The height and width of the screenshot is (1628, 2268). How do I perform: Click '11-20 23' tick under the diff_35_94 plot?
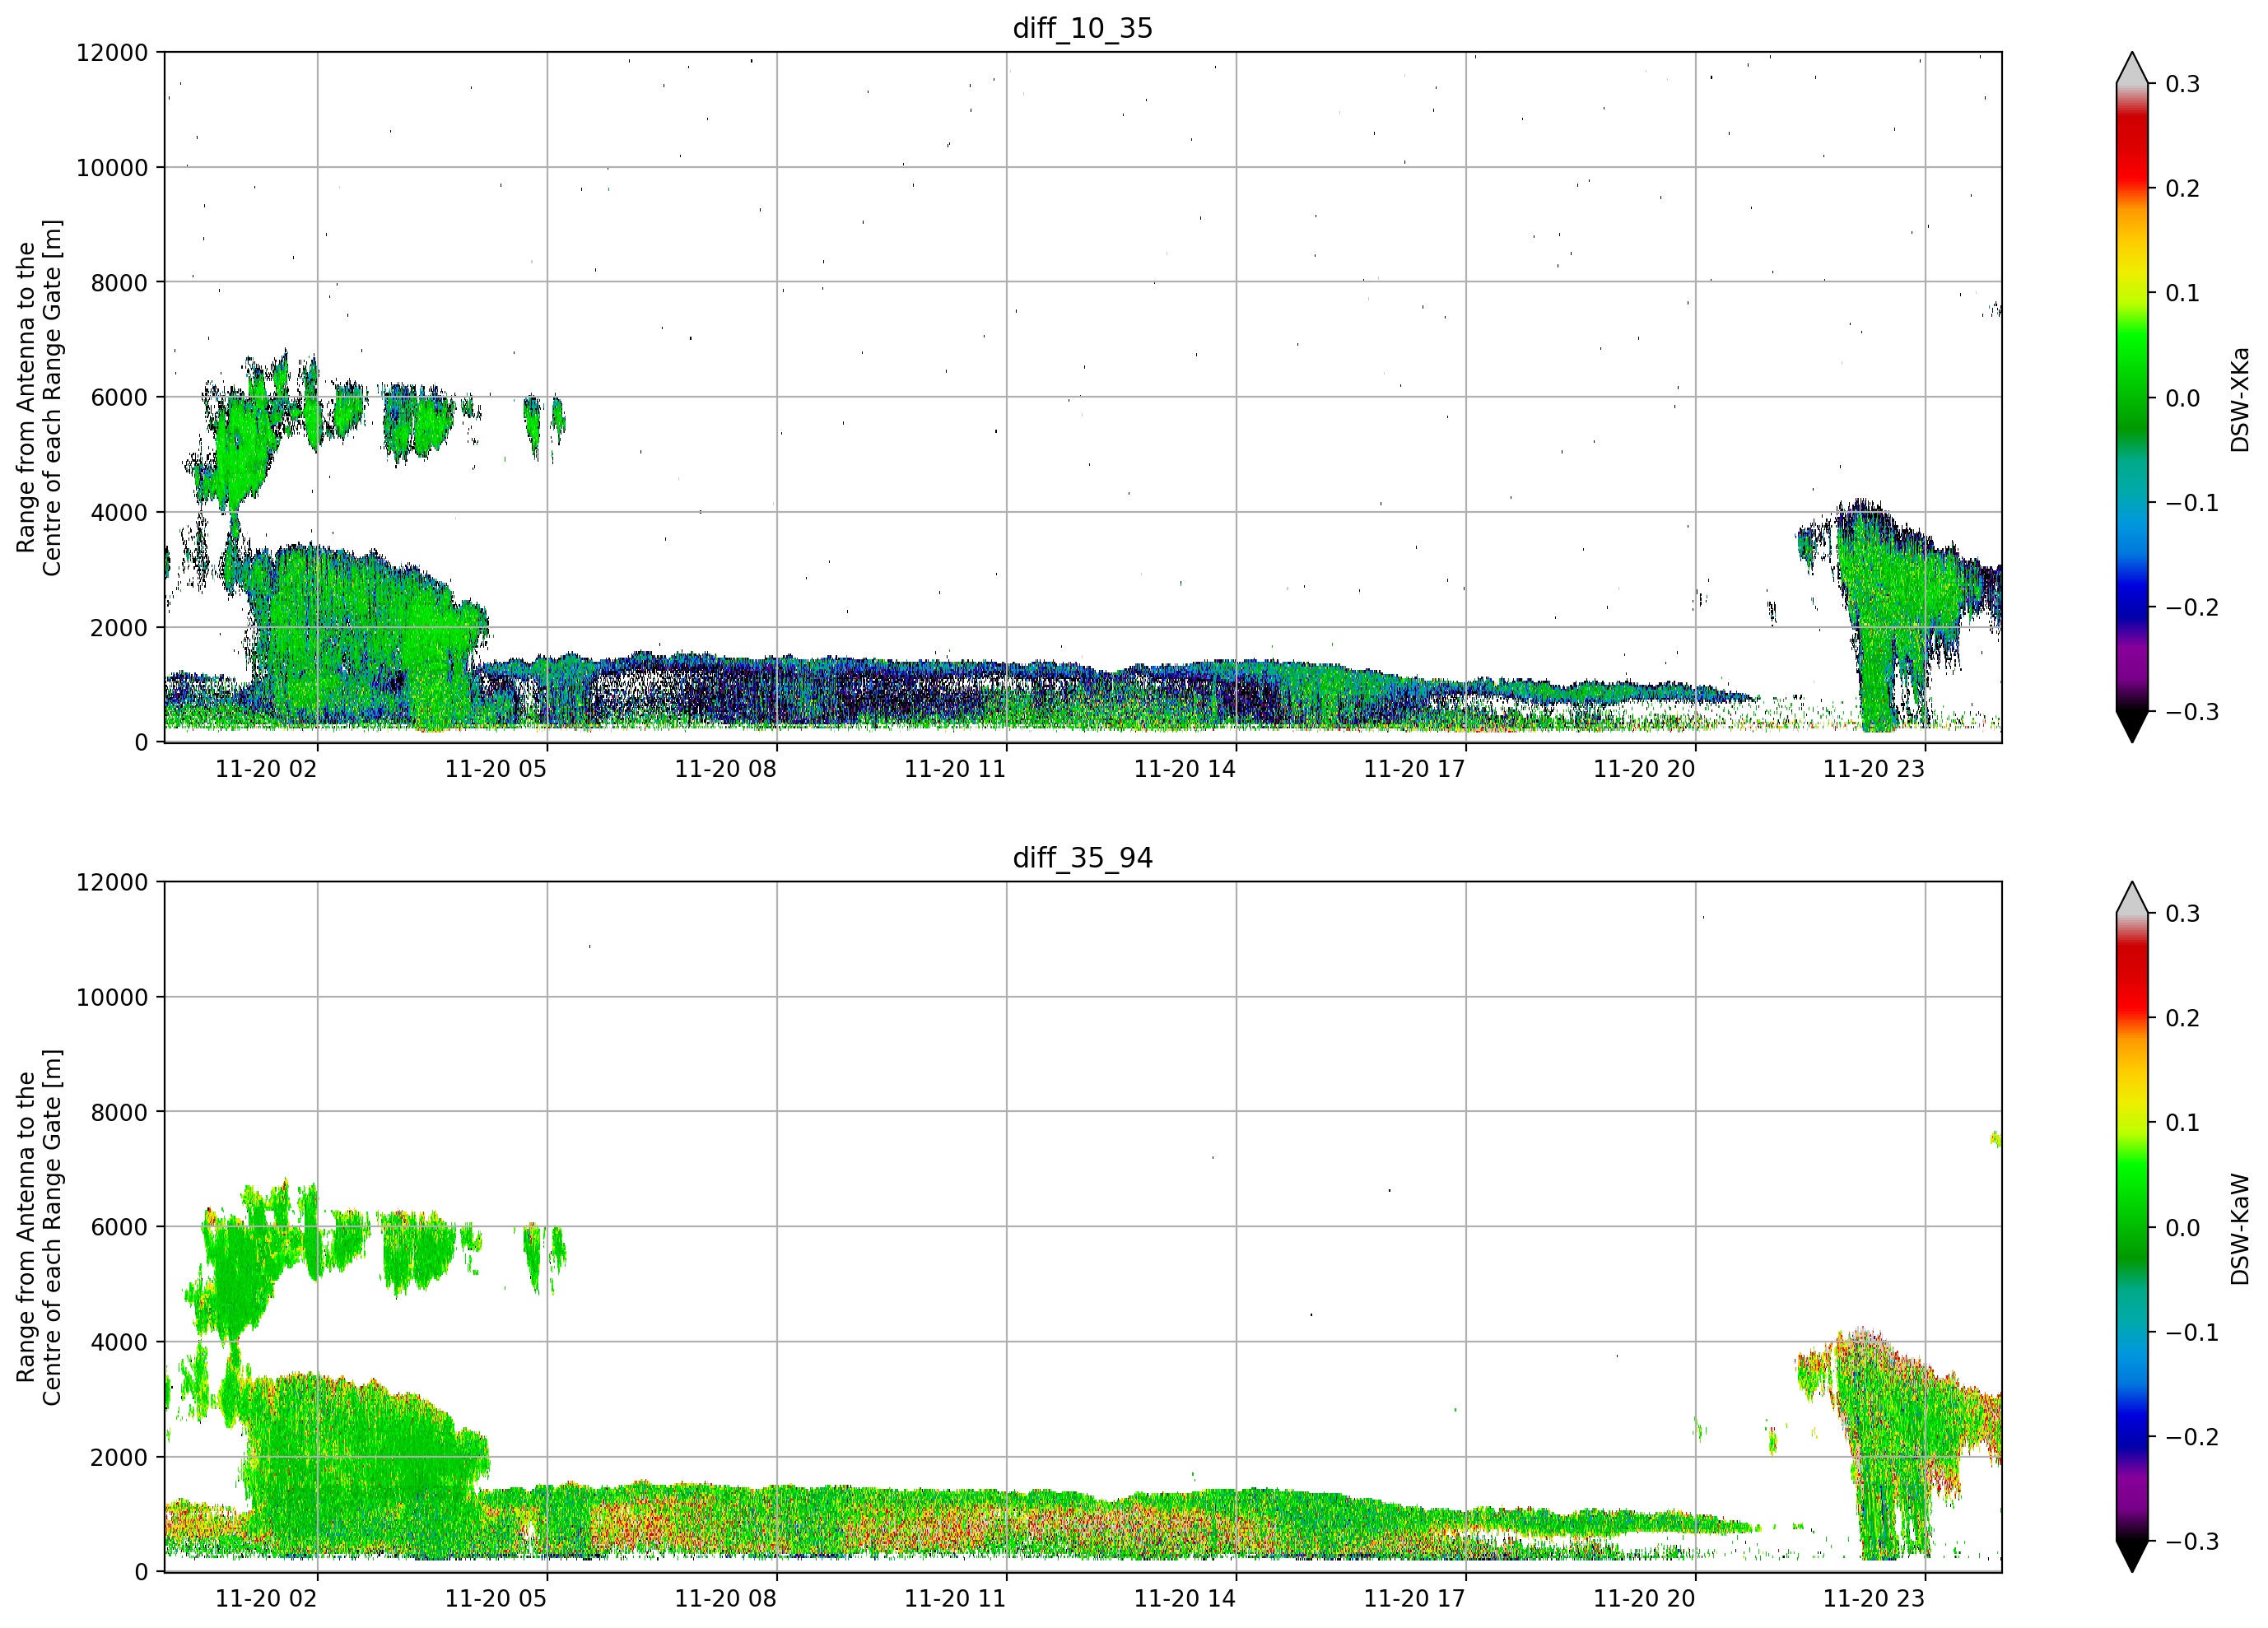click(x=1874, y=1599)
